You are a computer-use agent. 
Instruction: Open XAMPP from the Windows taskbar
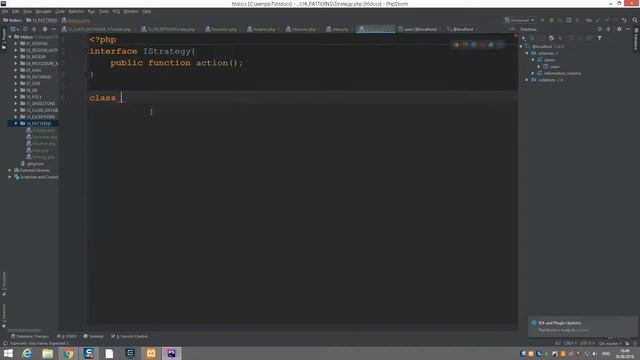click(151, 353)
